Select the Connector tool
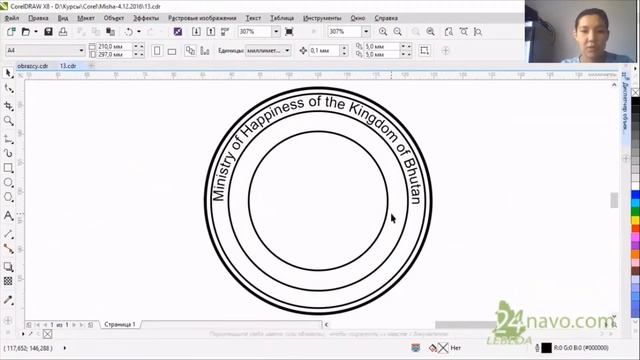Screen dimensions: 640x360 coord(9,249)
